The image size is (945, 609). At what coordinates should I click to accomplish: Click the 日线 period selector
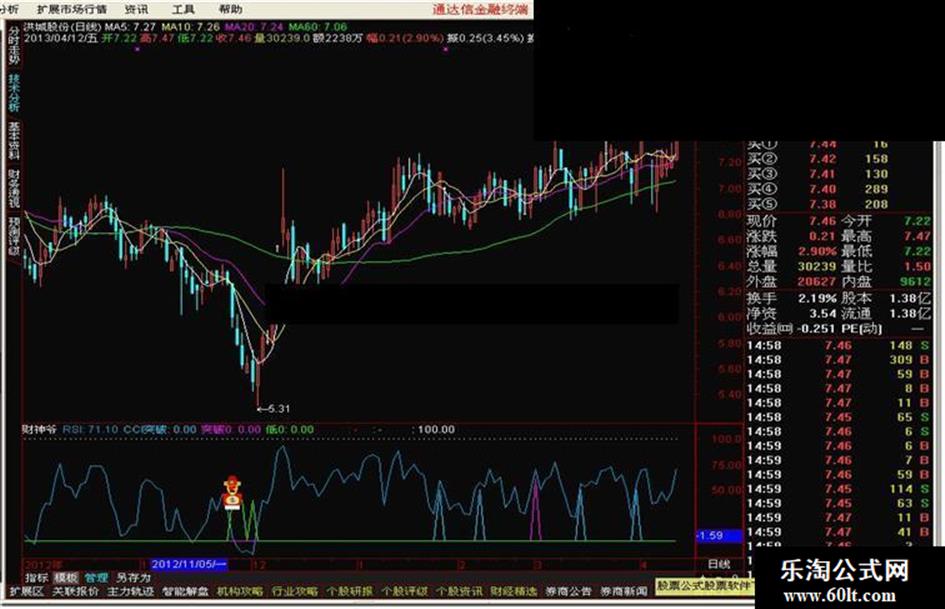pyautogui.click(x=718, y=565)
